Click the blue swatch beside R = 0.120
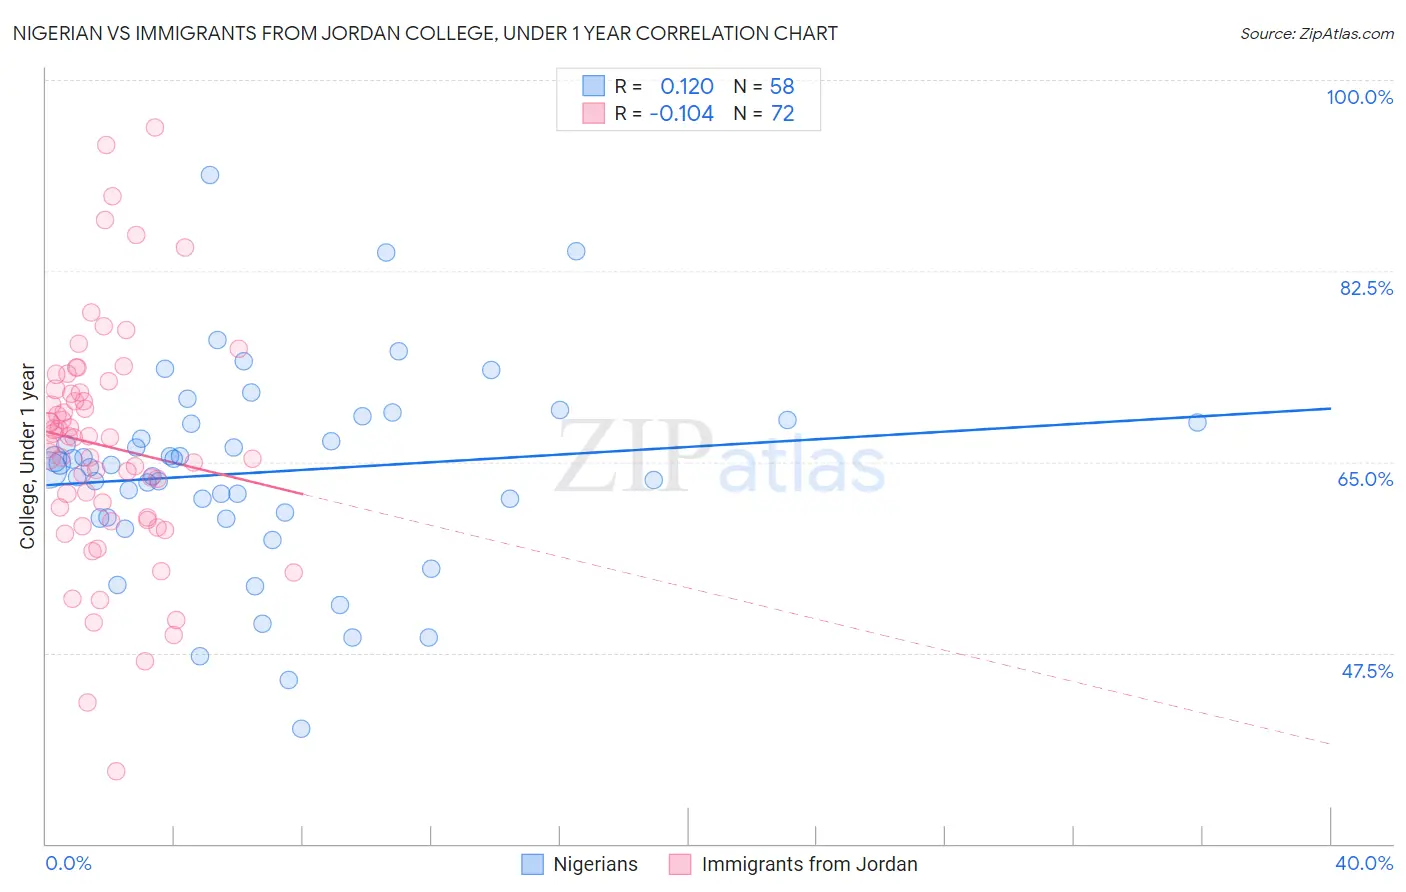1406x892 pixels. (x=594, y=86)
